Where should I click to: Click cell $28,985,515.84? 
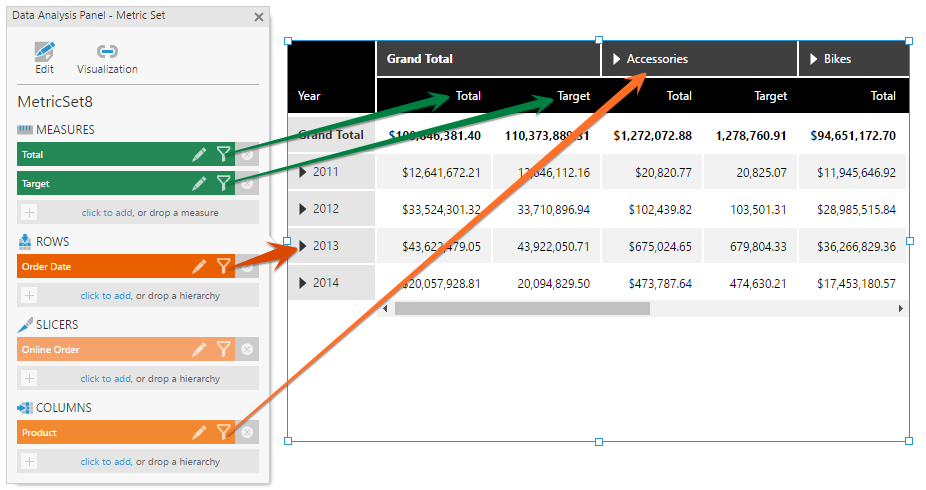(x=856, y=210)
